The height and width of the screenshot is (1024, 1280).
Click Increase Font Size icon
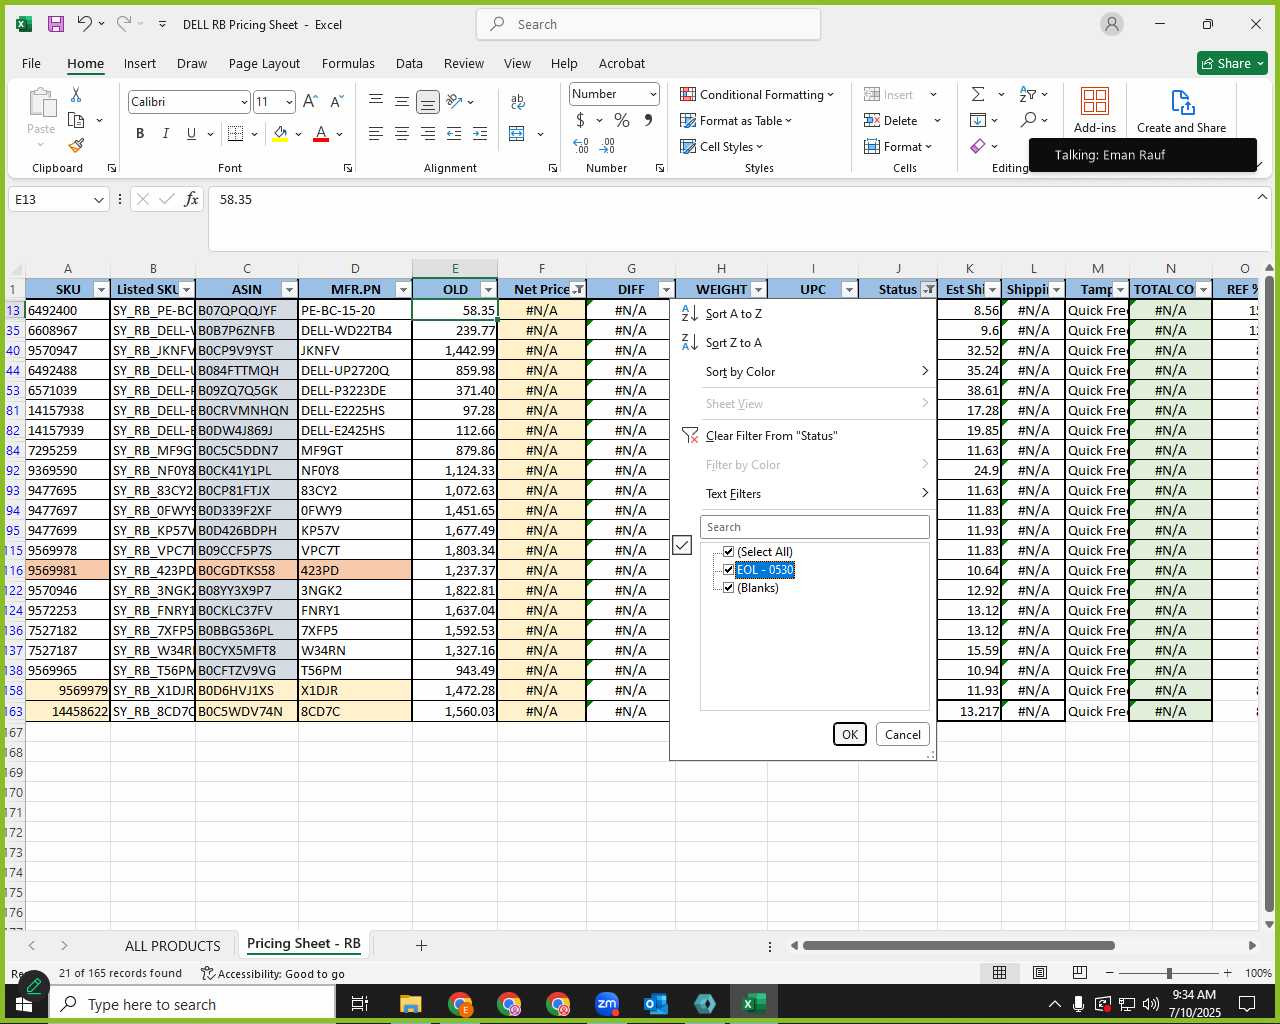click(310, 101)
